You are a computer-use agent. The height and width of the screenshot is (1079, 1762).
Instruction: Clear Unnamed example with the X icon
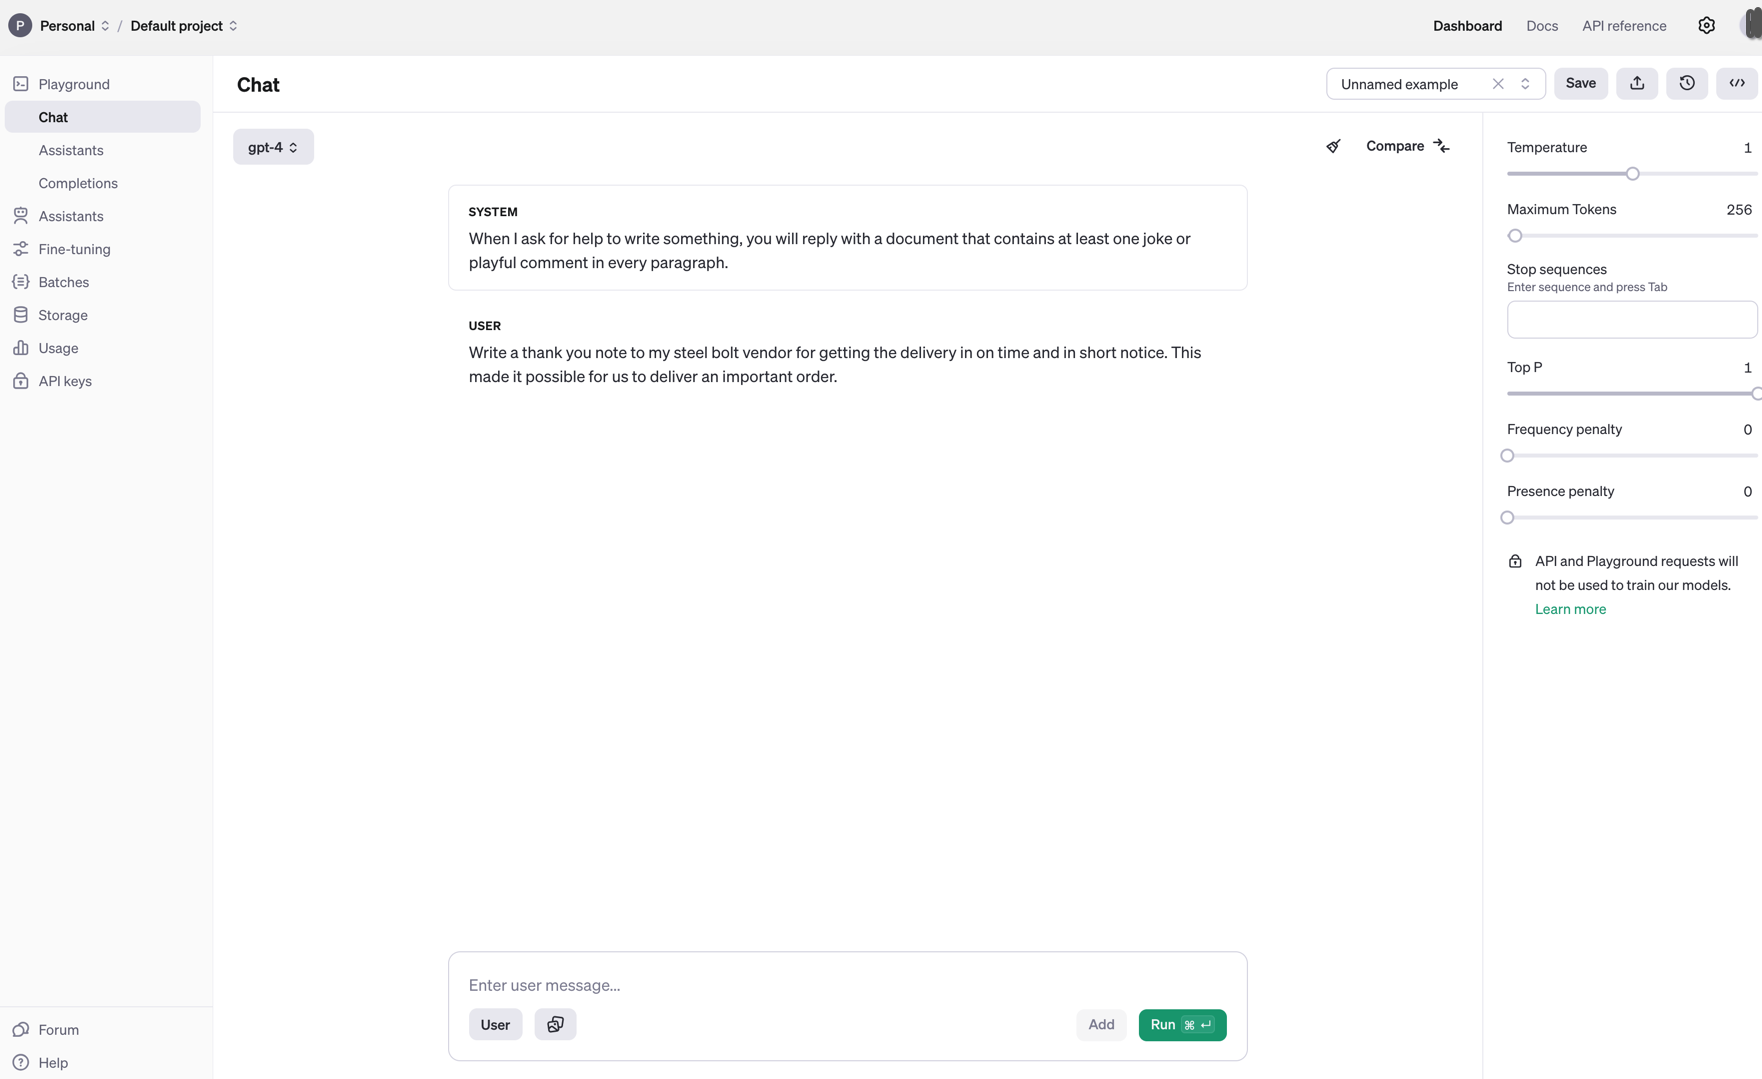[1498, 84]
